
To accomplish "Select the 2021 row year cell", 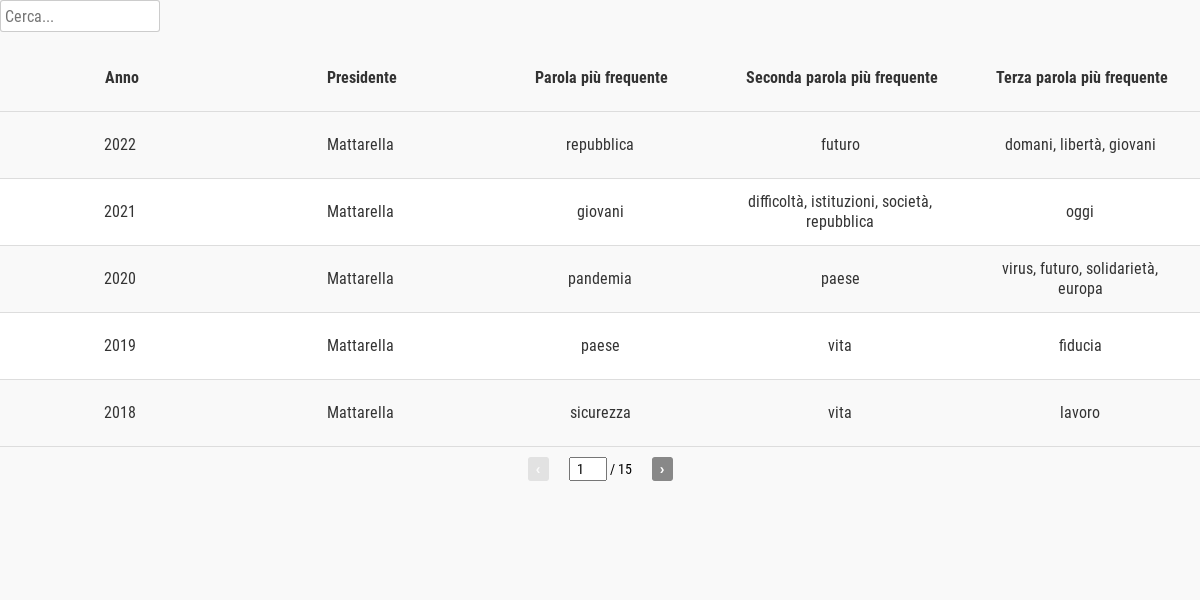I will pyautogui.click(x=120, y=212).
